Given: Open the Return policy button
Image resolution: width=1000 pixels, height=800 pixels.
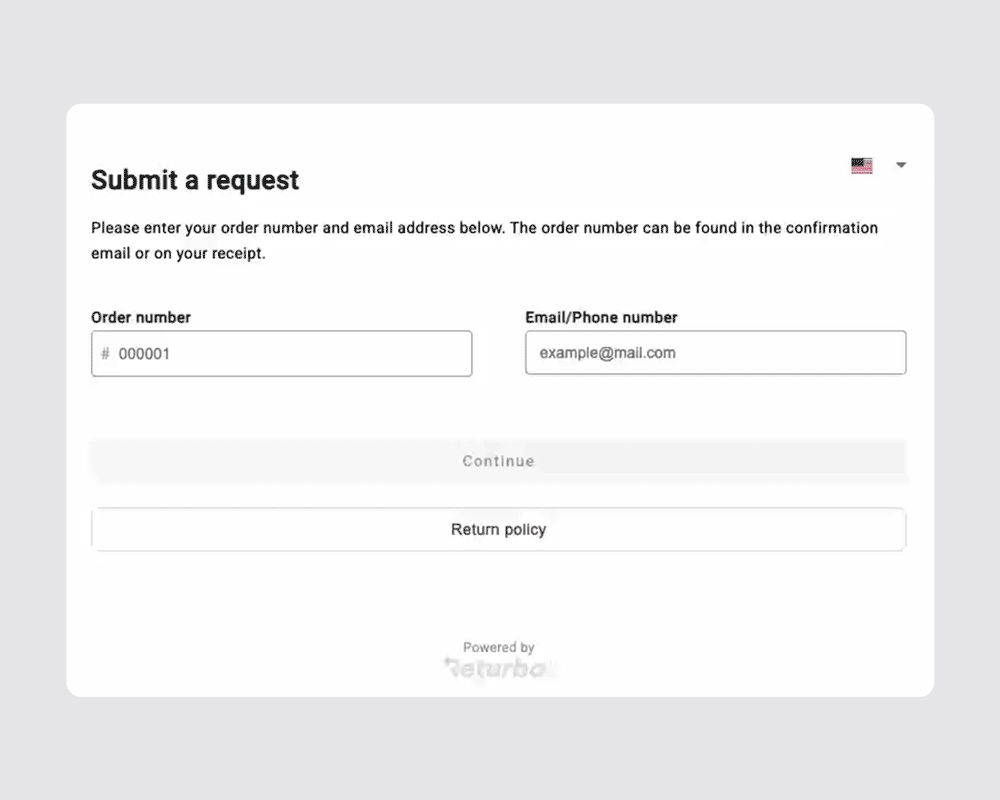Looking at the screenshot, I should (498, 529).
